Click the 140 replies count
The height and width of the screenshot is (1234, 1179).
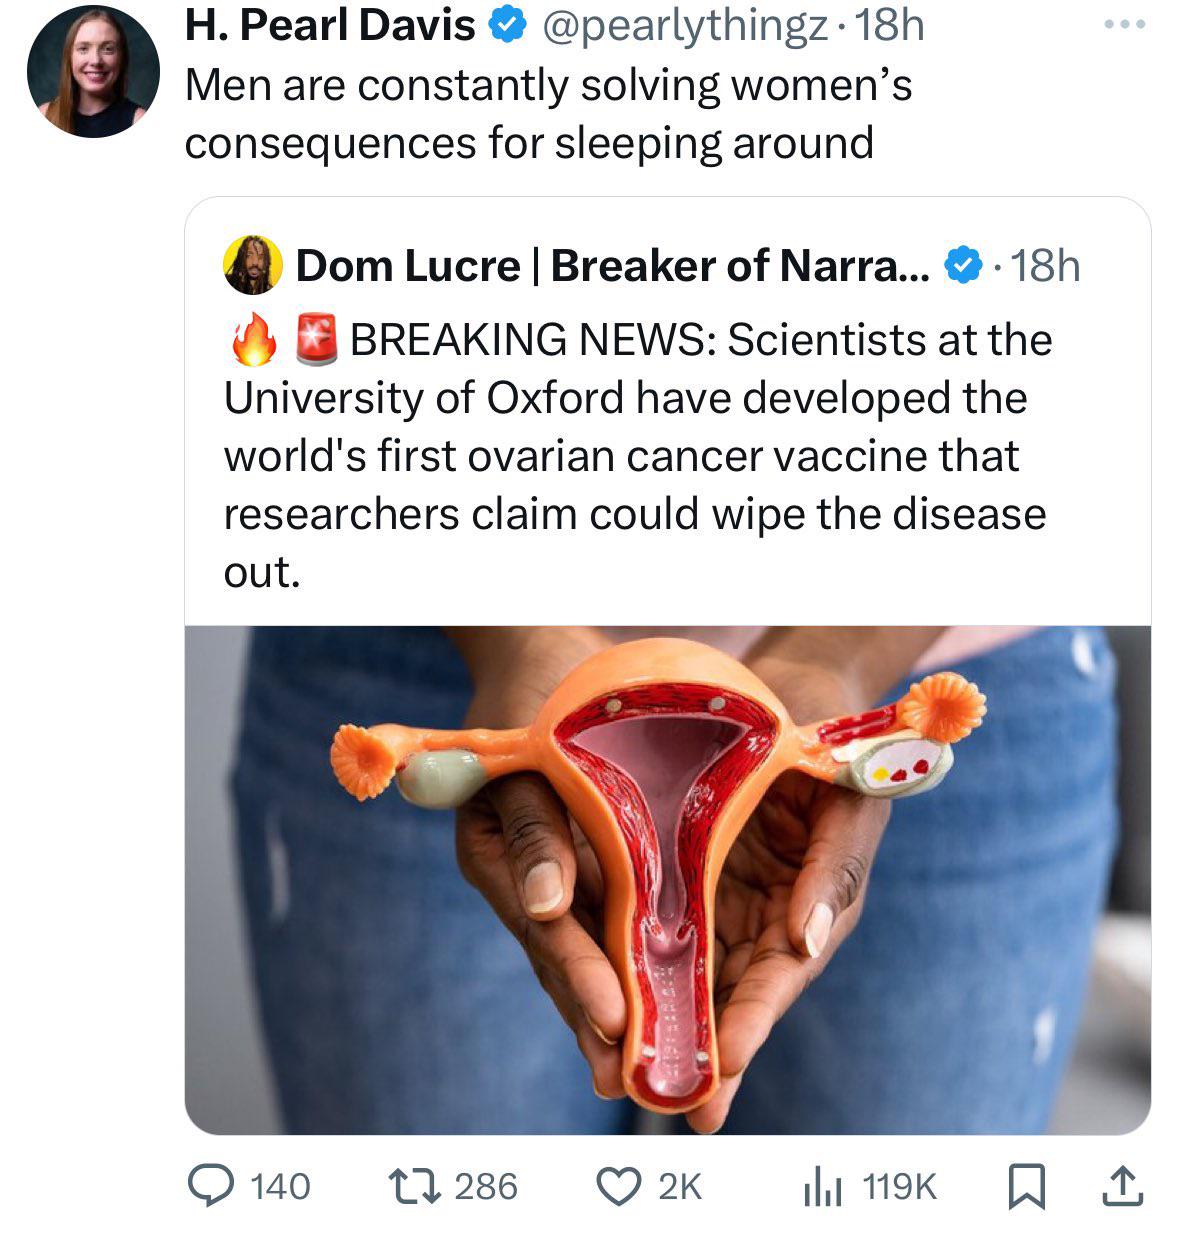coord(280,1187)
